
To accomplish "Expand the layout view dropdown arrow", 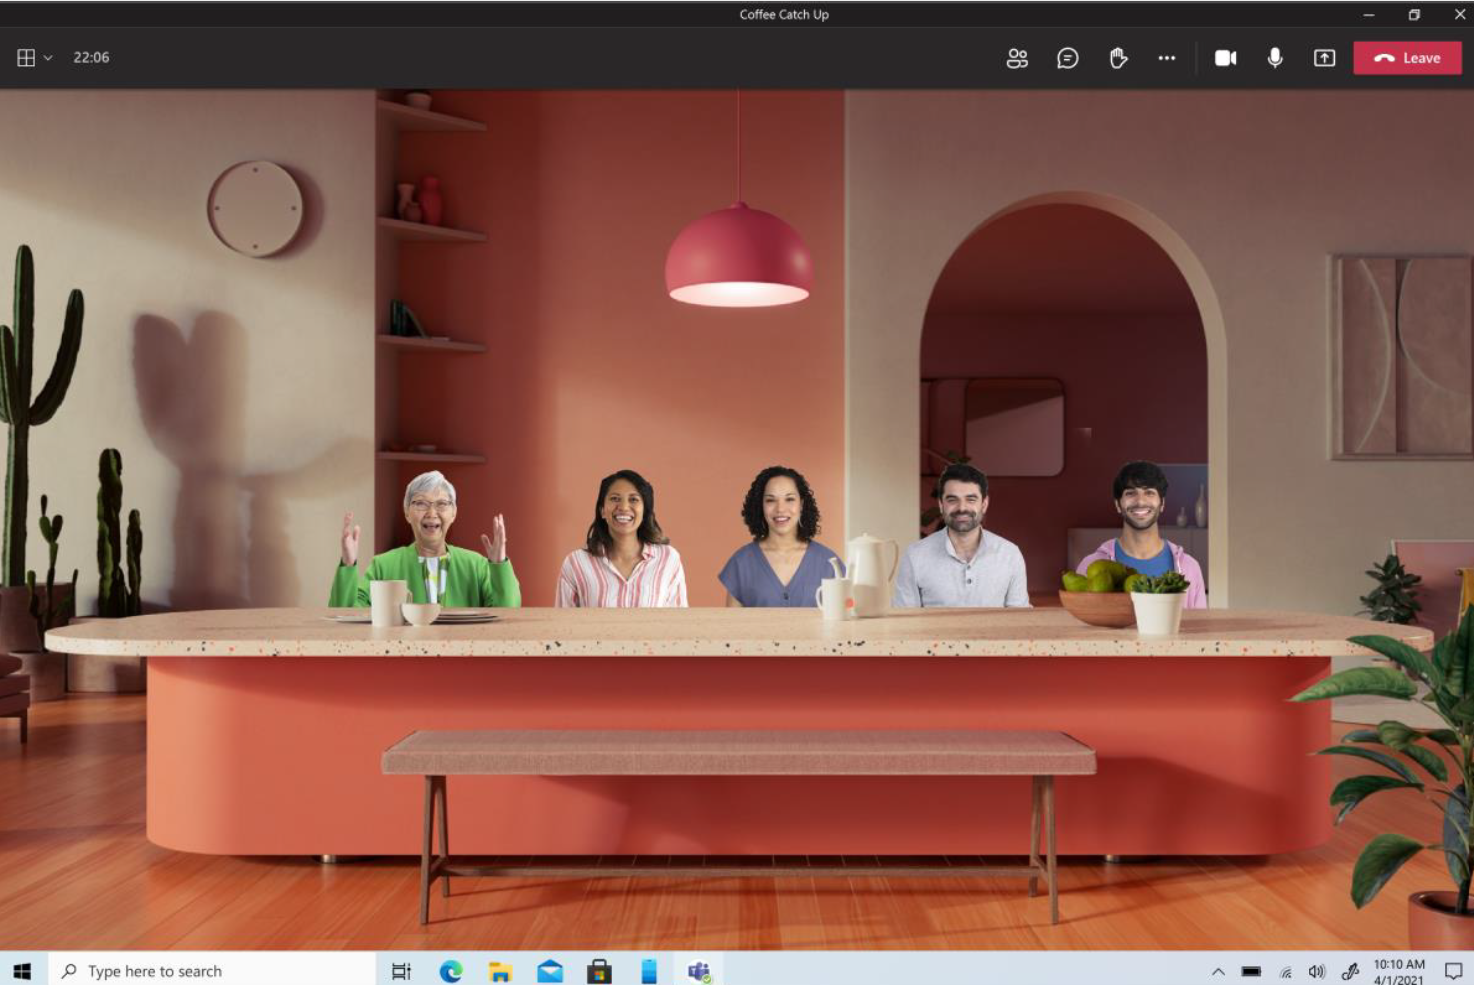I will coord(48,58).
